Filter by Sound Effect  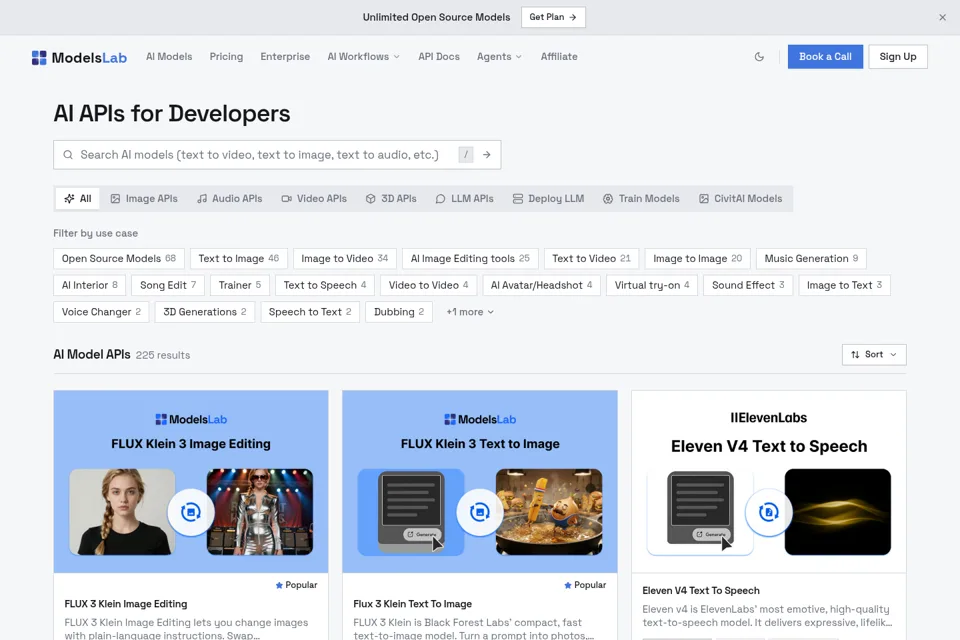pos(748,285)
